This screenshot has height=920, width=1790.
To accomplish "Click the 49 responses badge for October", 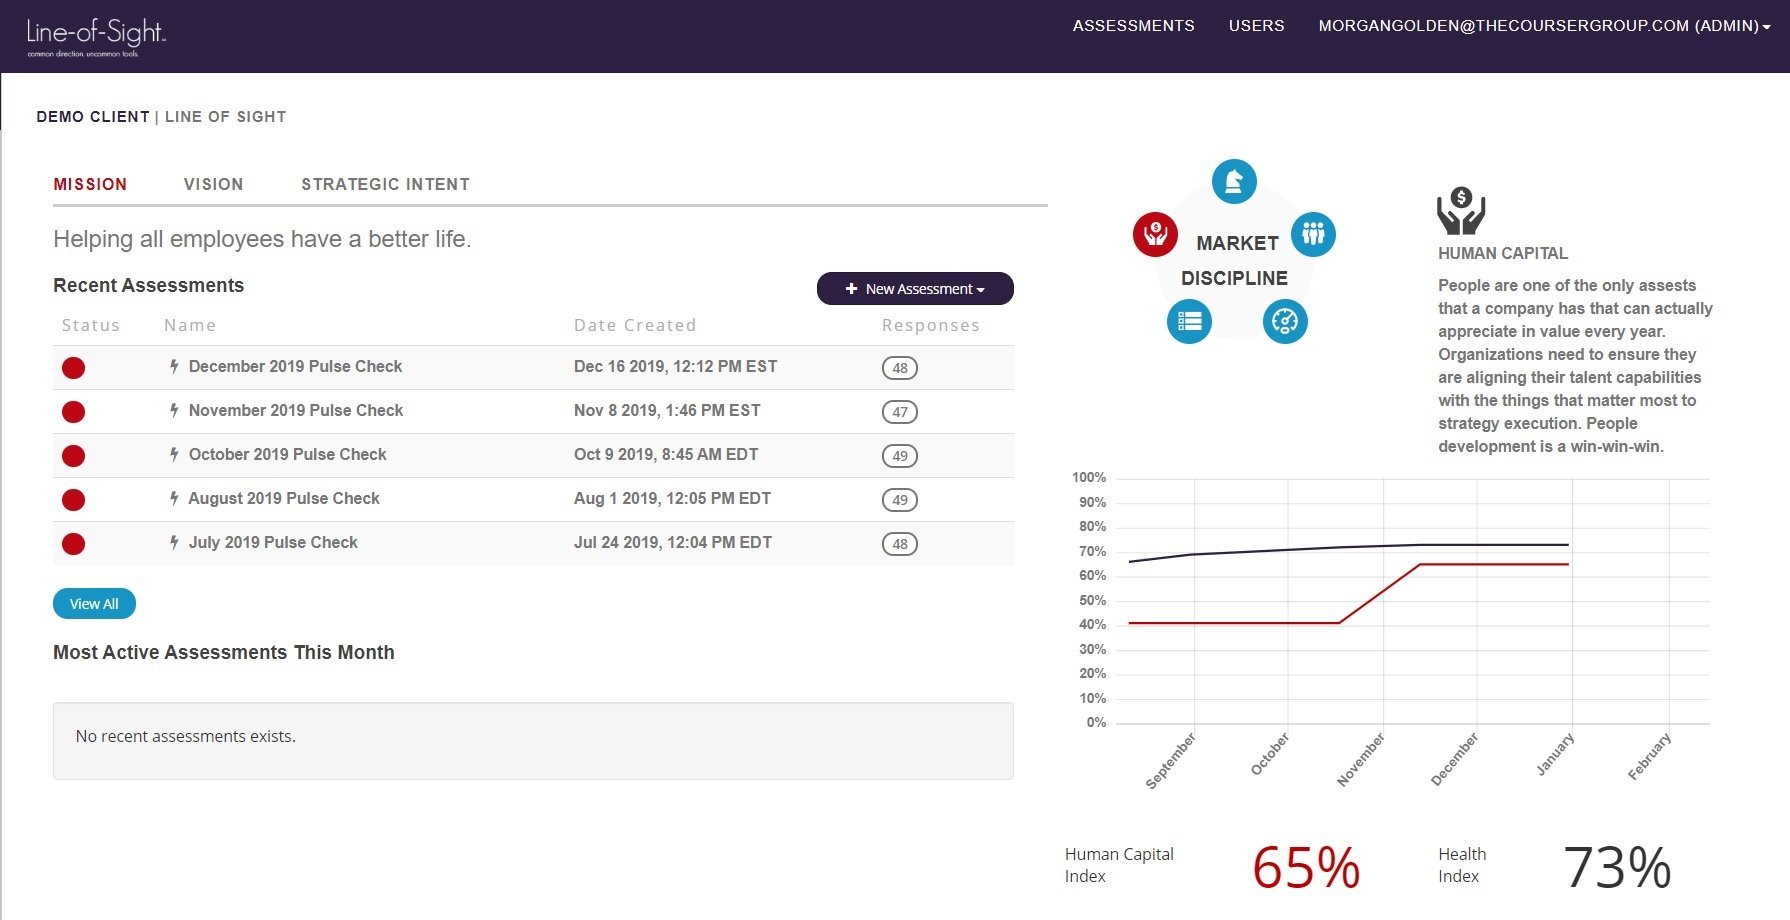I will (900, 456).
